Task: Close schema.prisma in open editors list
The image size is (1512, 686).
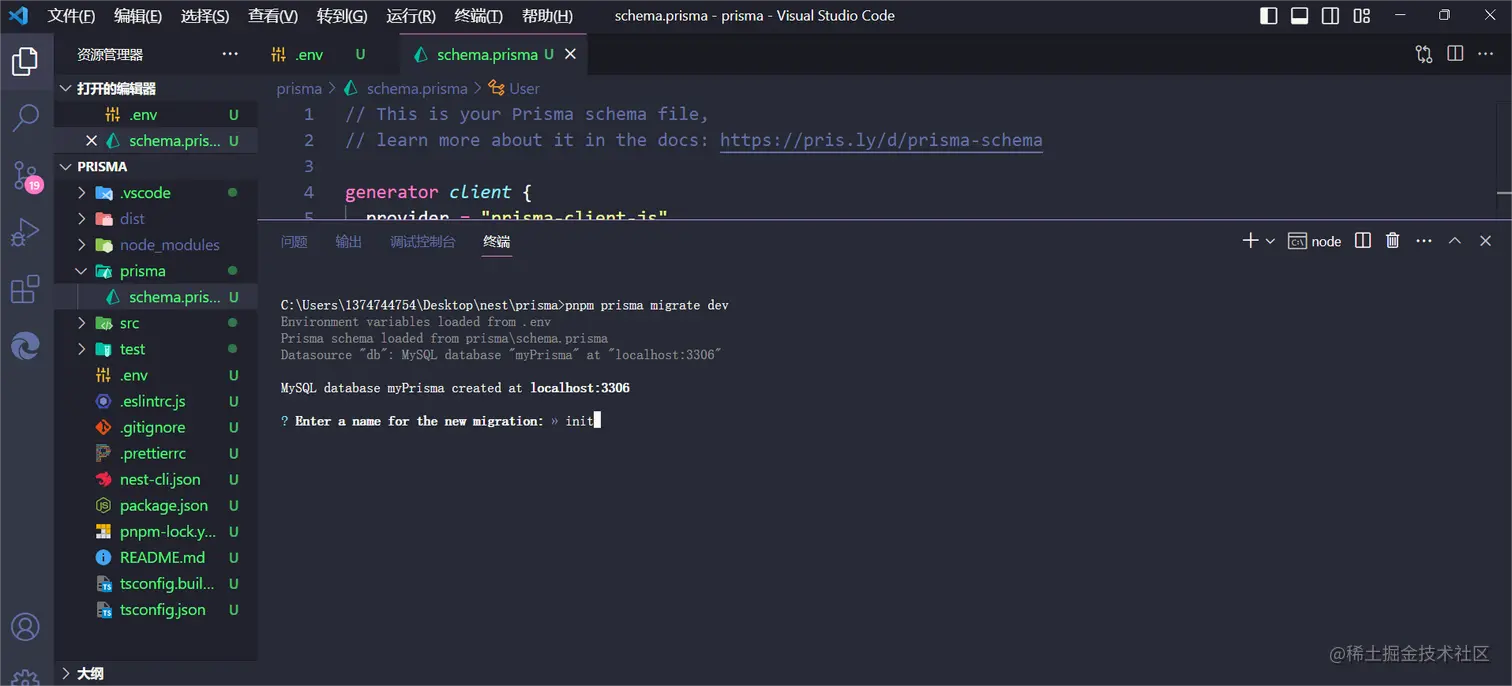Action: 91,141
